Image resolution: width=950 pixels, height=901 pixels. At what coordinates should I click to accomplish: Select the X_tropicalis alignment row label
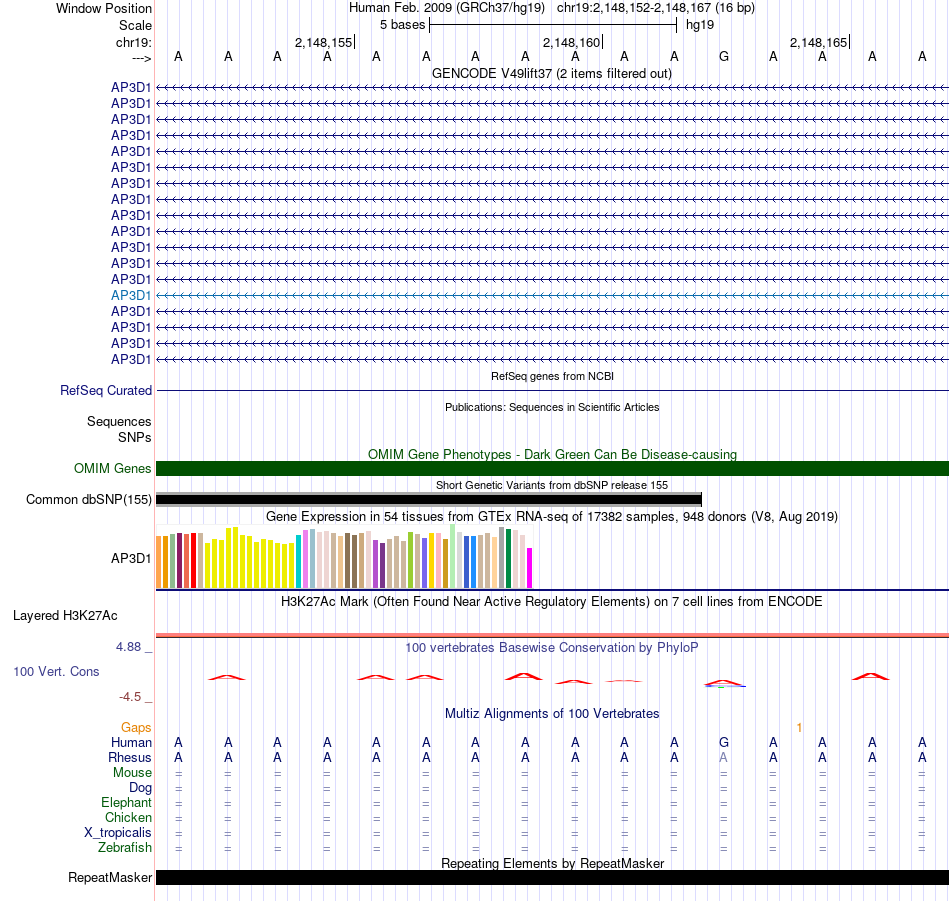pos(118,833)
